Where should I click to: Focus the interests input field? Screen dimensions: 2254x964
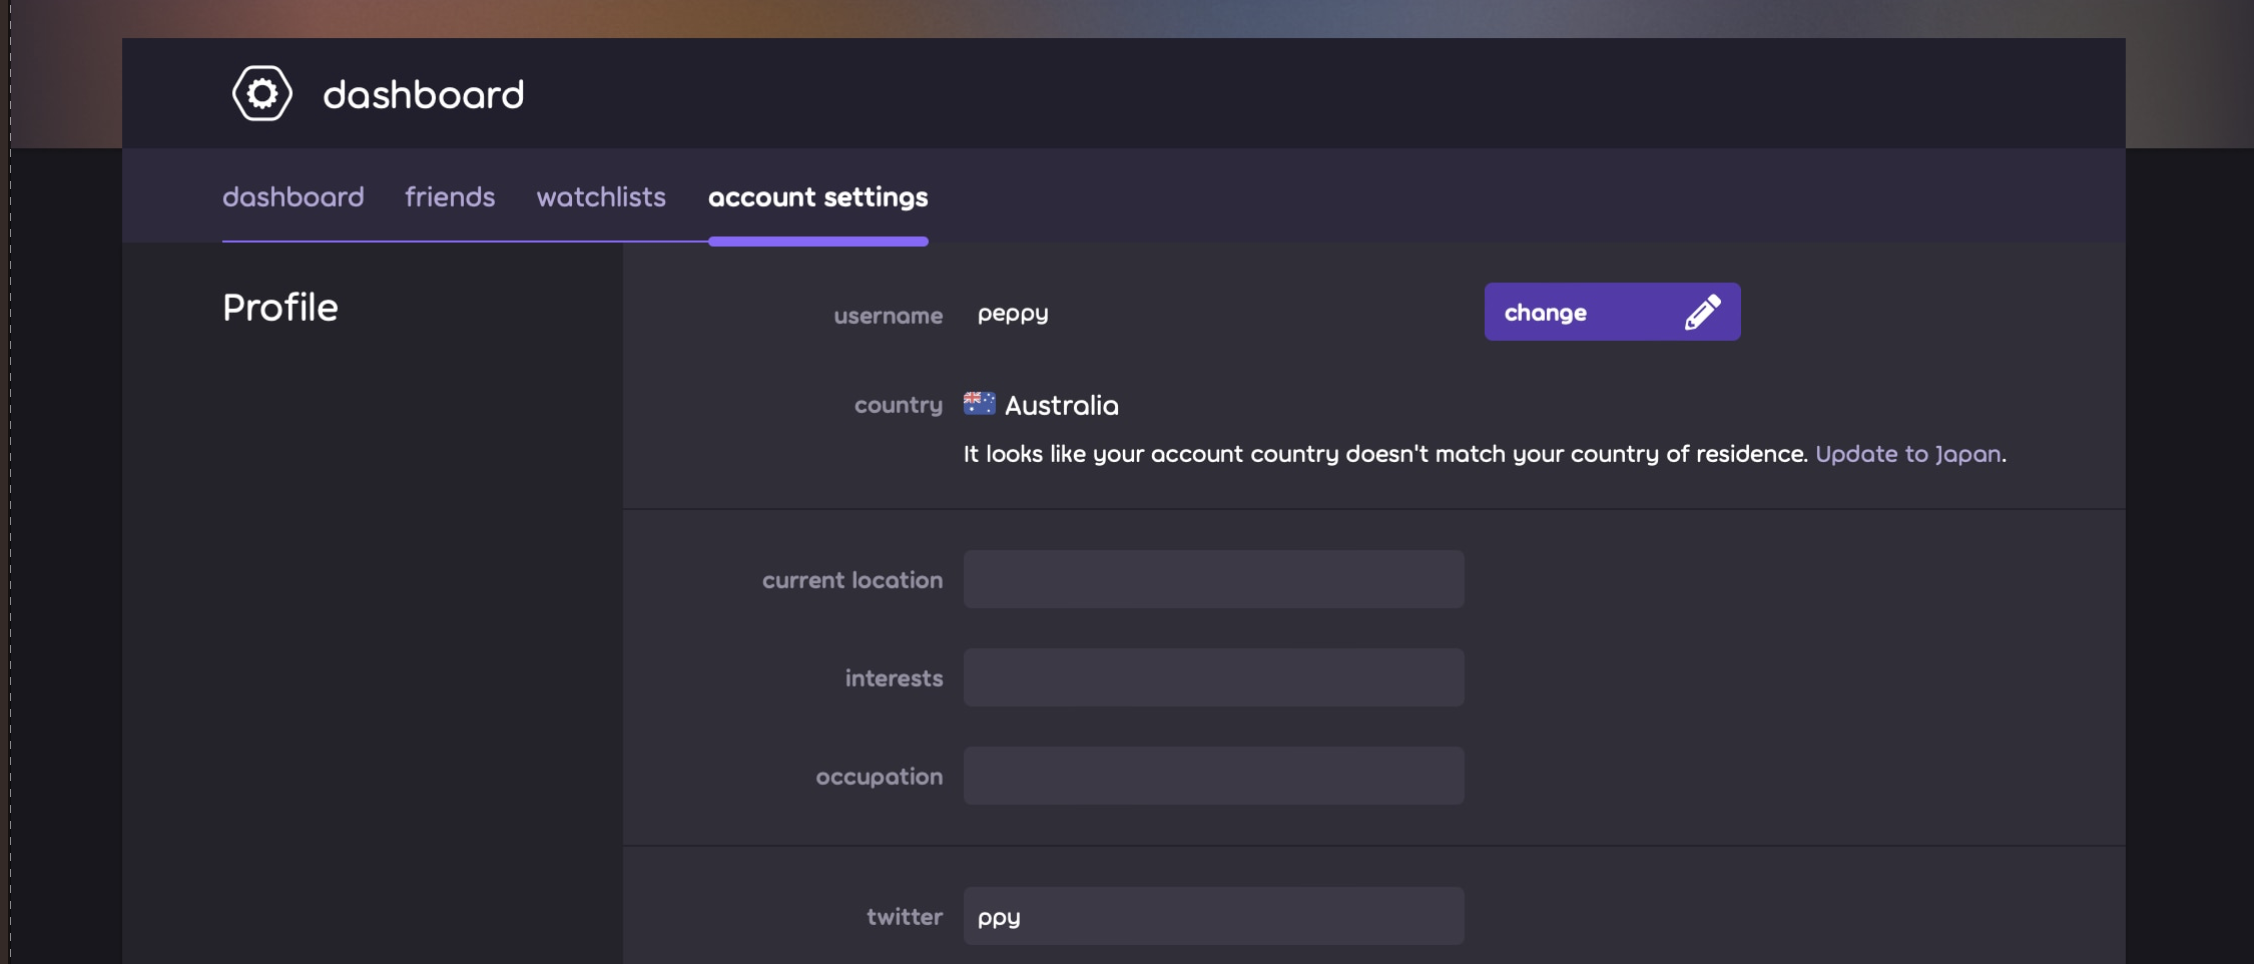coord(1213,677)
